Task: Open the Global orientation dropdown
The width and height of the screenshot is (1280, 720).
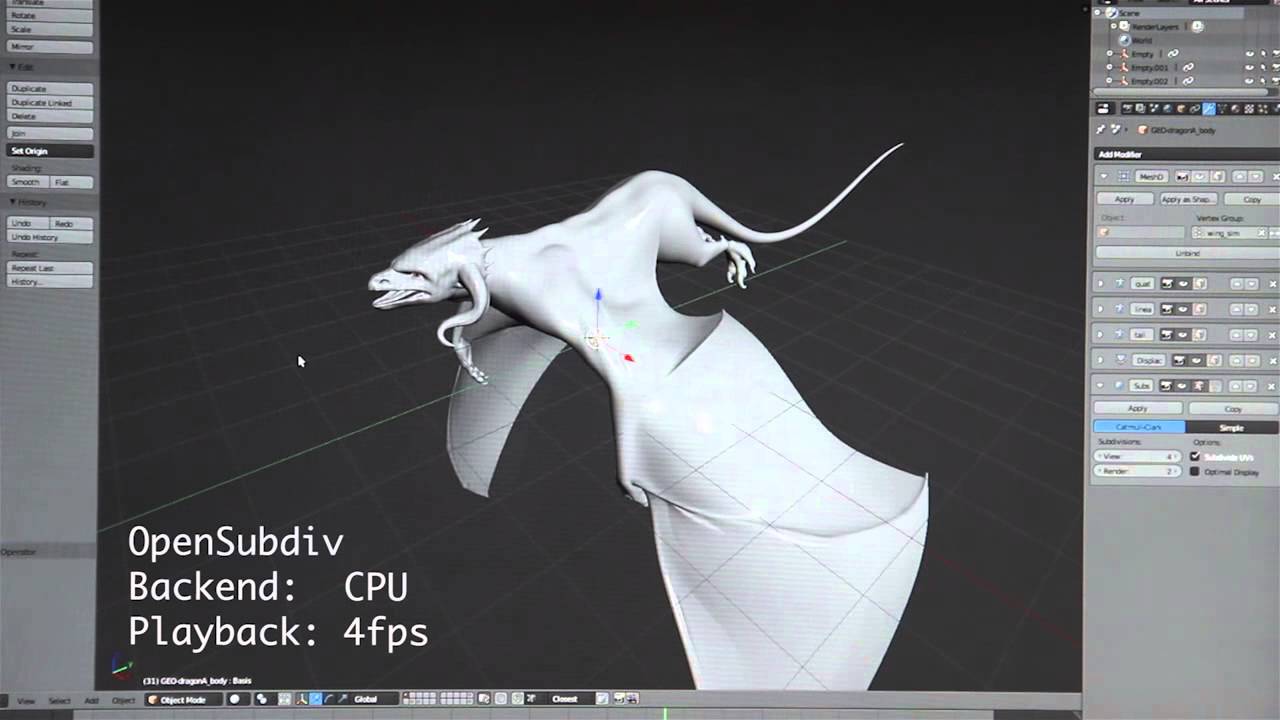Action: [x=374, y=699]
